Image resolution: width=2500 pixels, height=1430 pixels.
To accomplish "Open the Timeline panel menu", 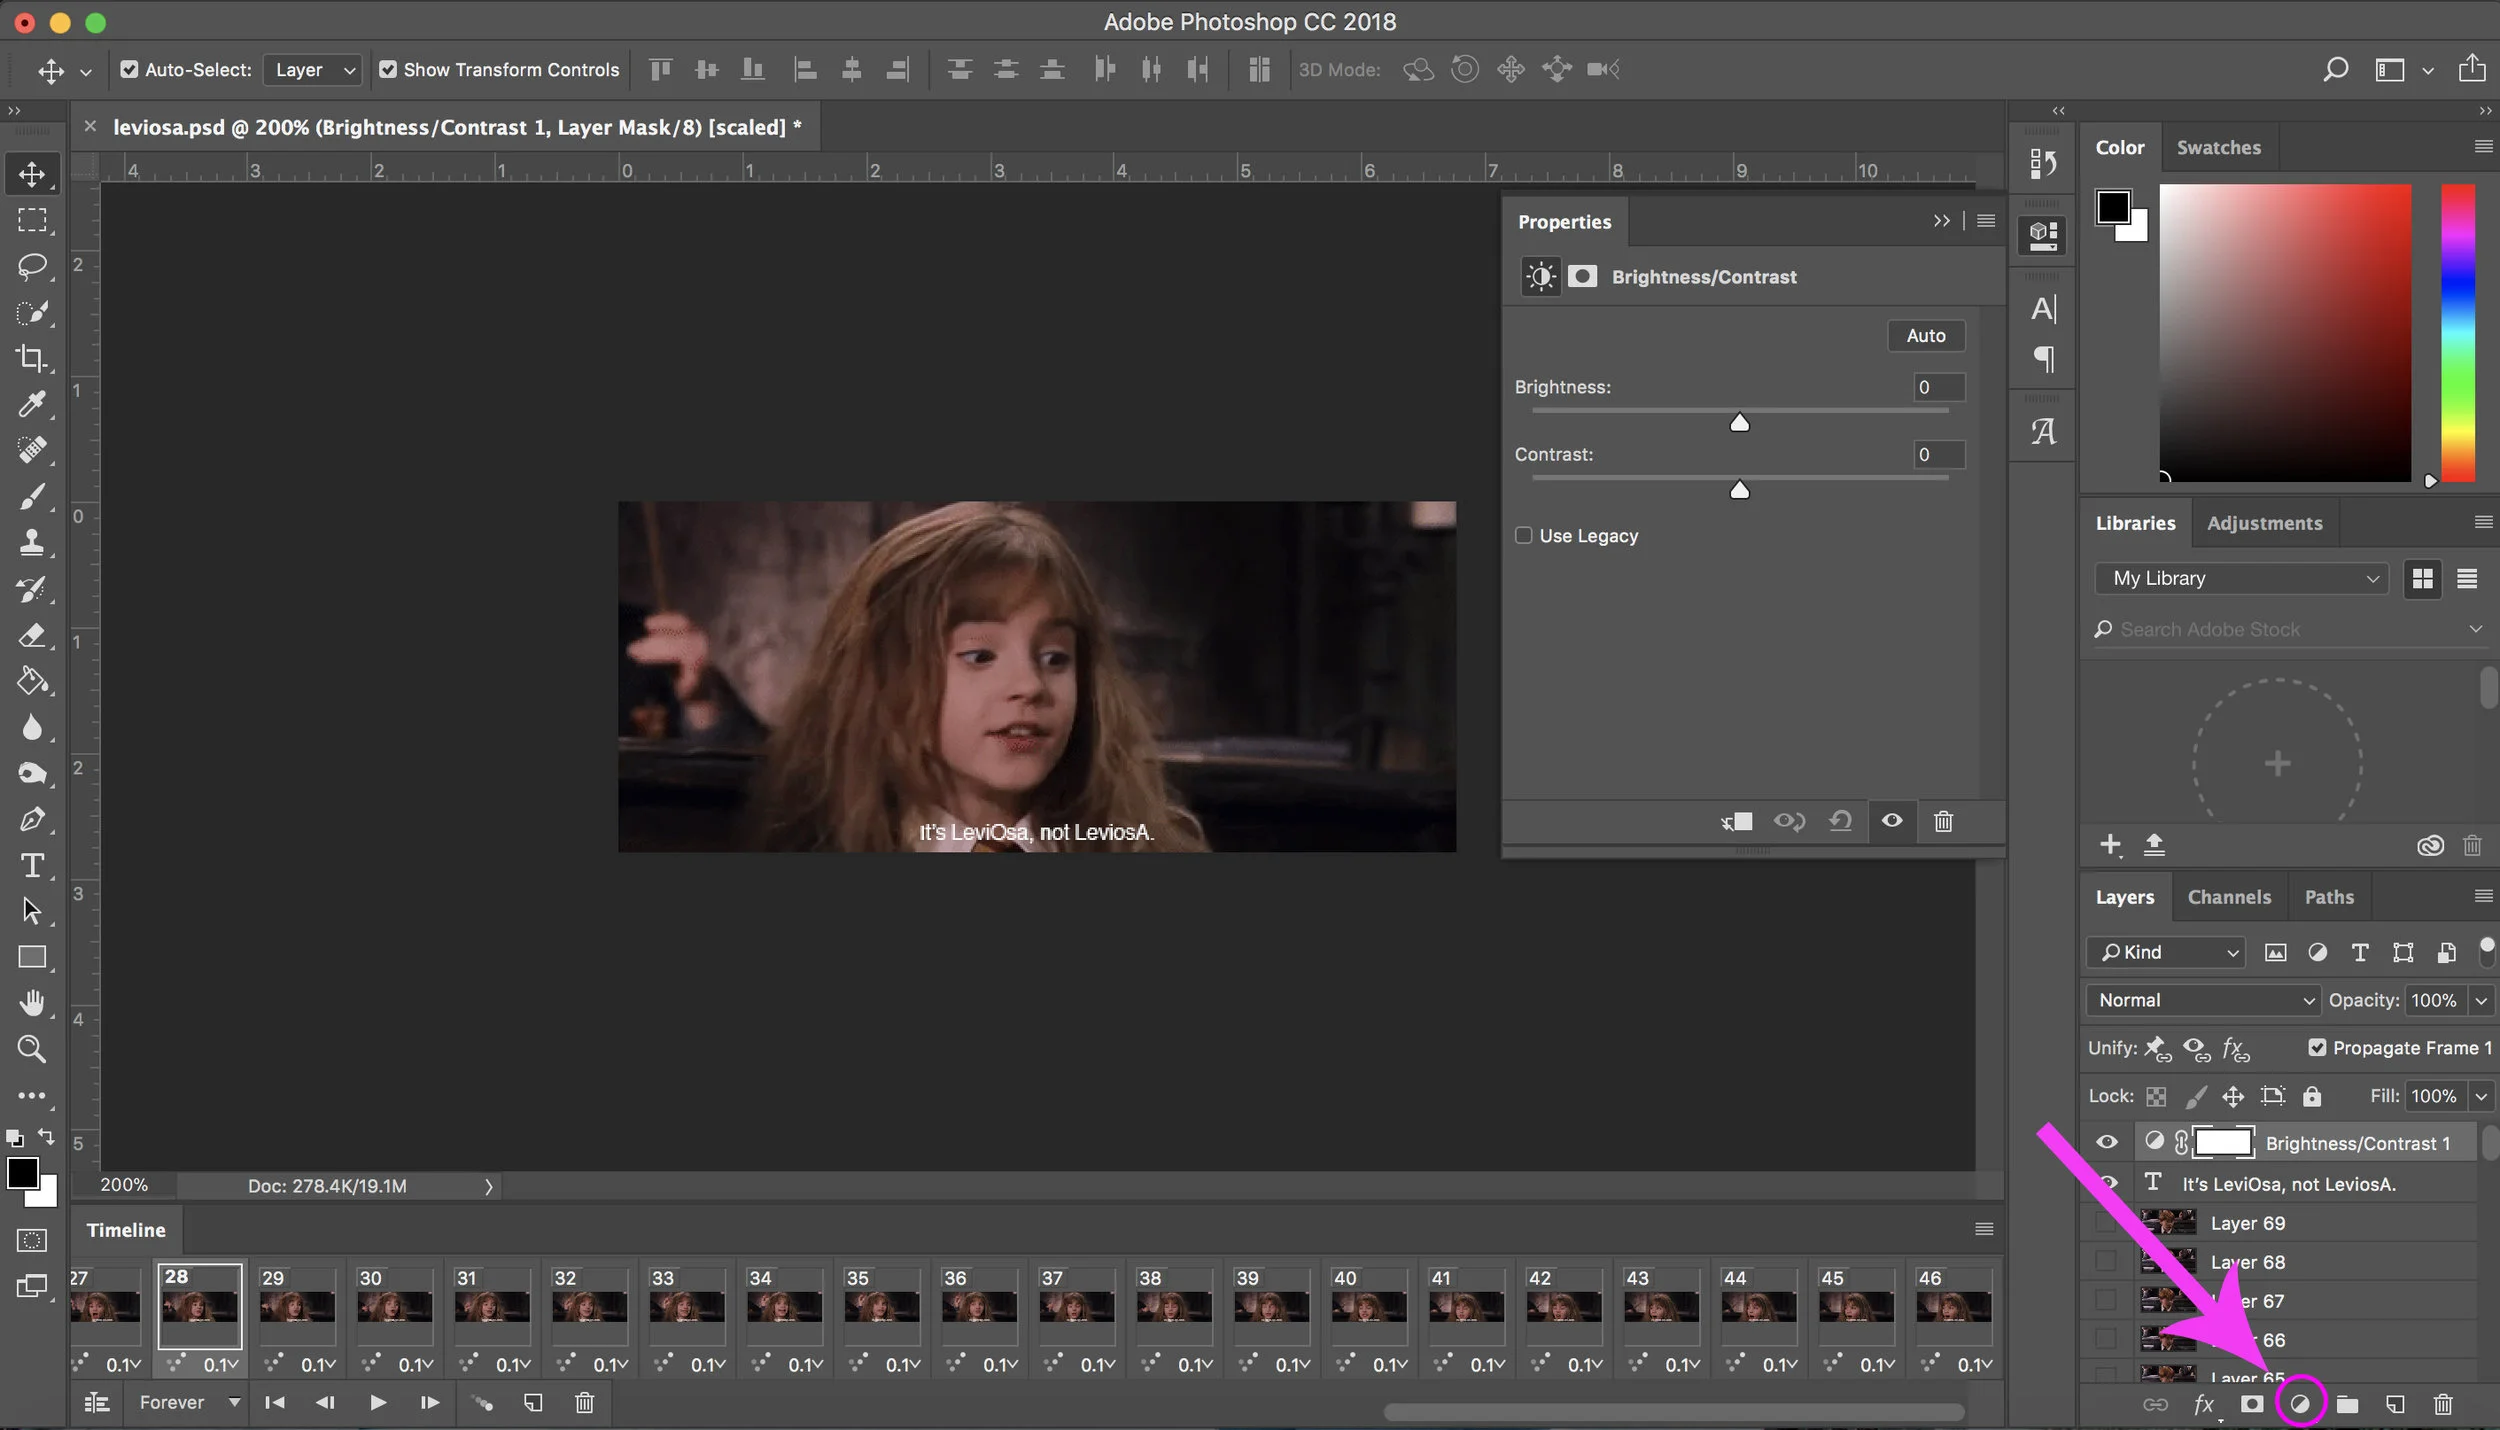I will click(1984, 1229).
